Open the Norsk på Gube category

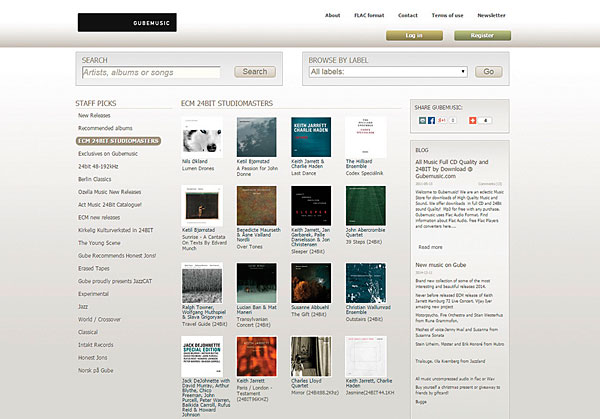coord(96,370)
